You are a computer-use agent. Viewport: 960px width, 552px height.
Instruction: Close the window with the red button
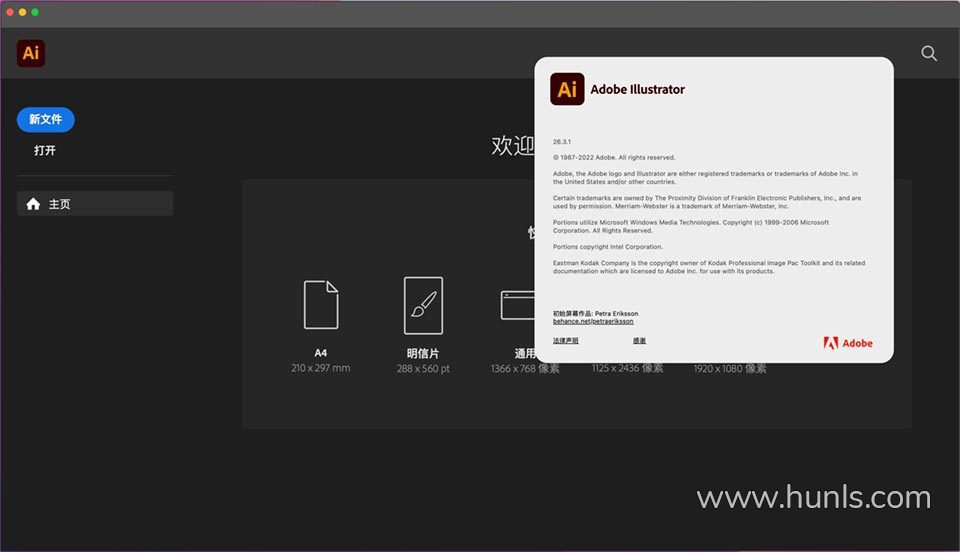pyautogui.click(x=10, y=12)
